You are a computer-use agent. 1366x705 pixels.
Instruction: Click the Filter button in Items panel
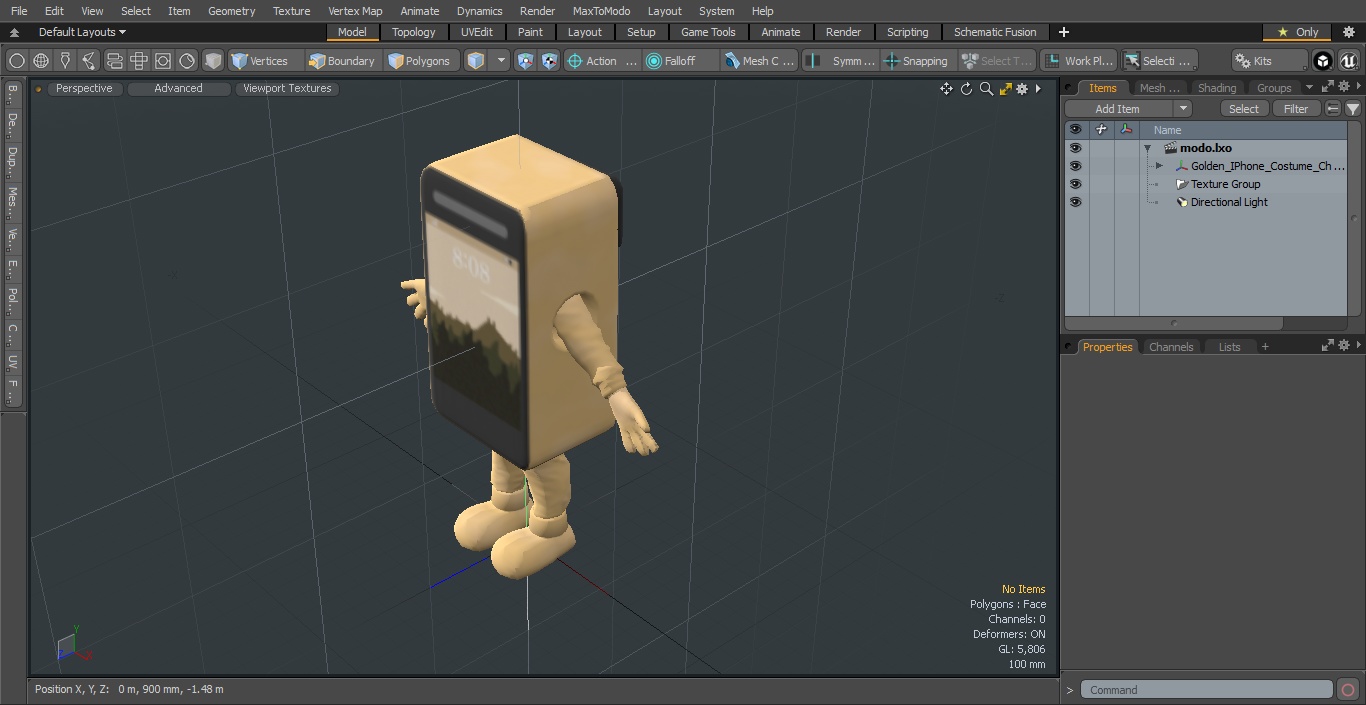pos(1296,108)
